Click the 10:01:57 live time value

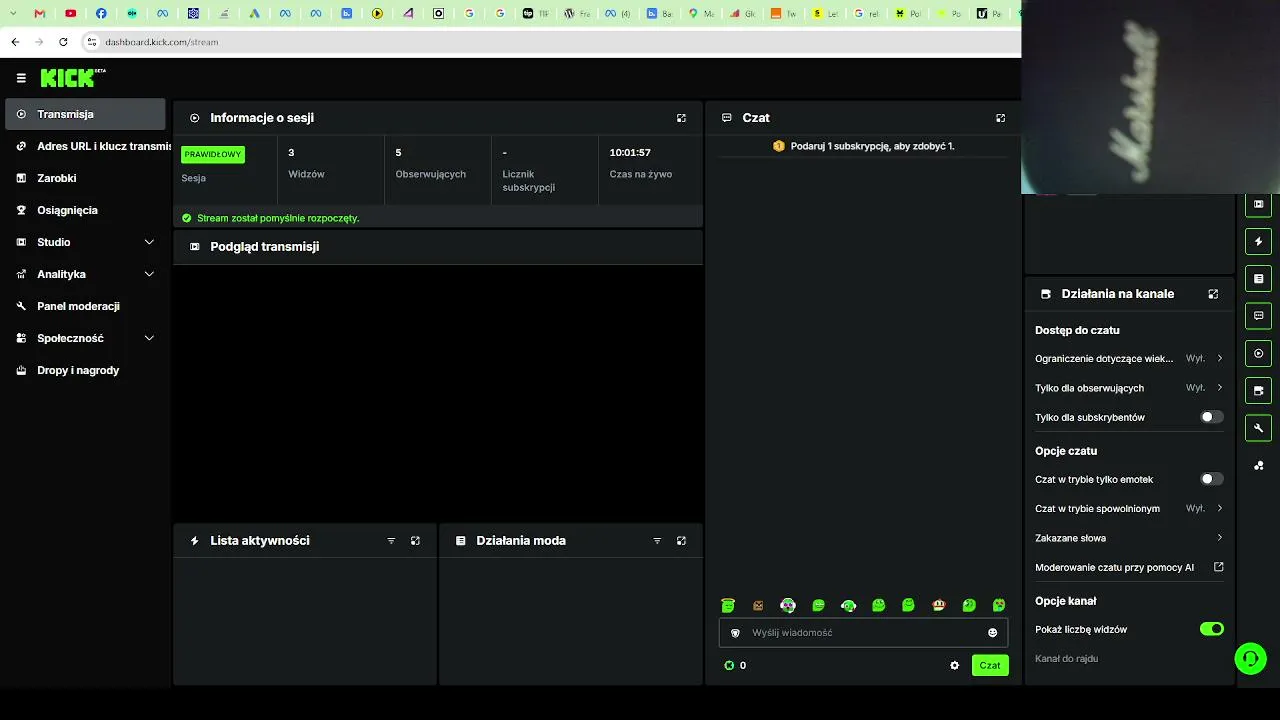[x=630, y=153]
